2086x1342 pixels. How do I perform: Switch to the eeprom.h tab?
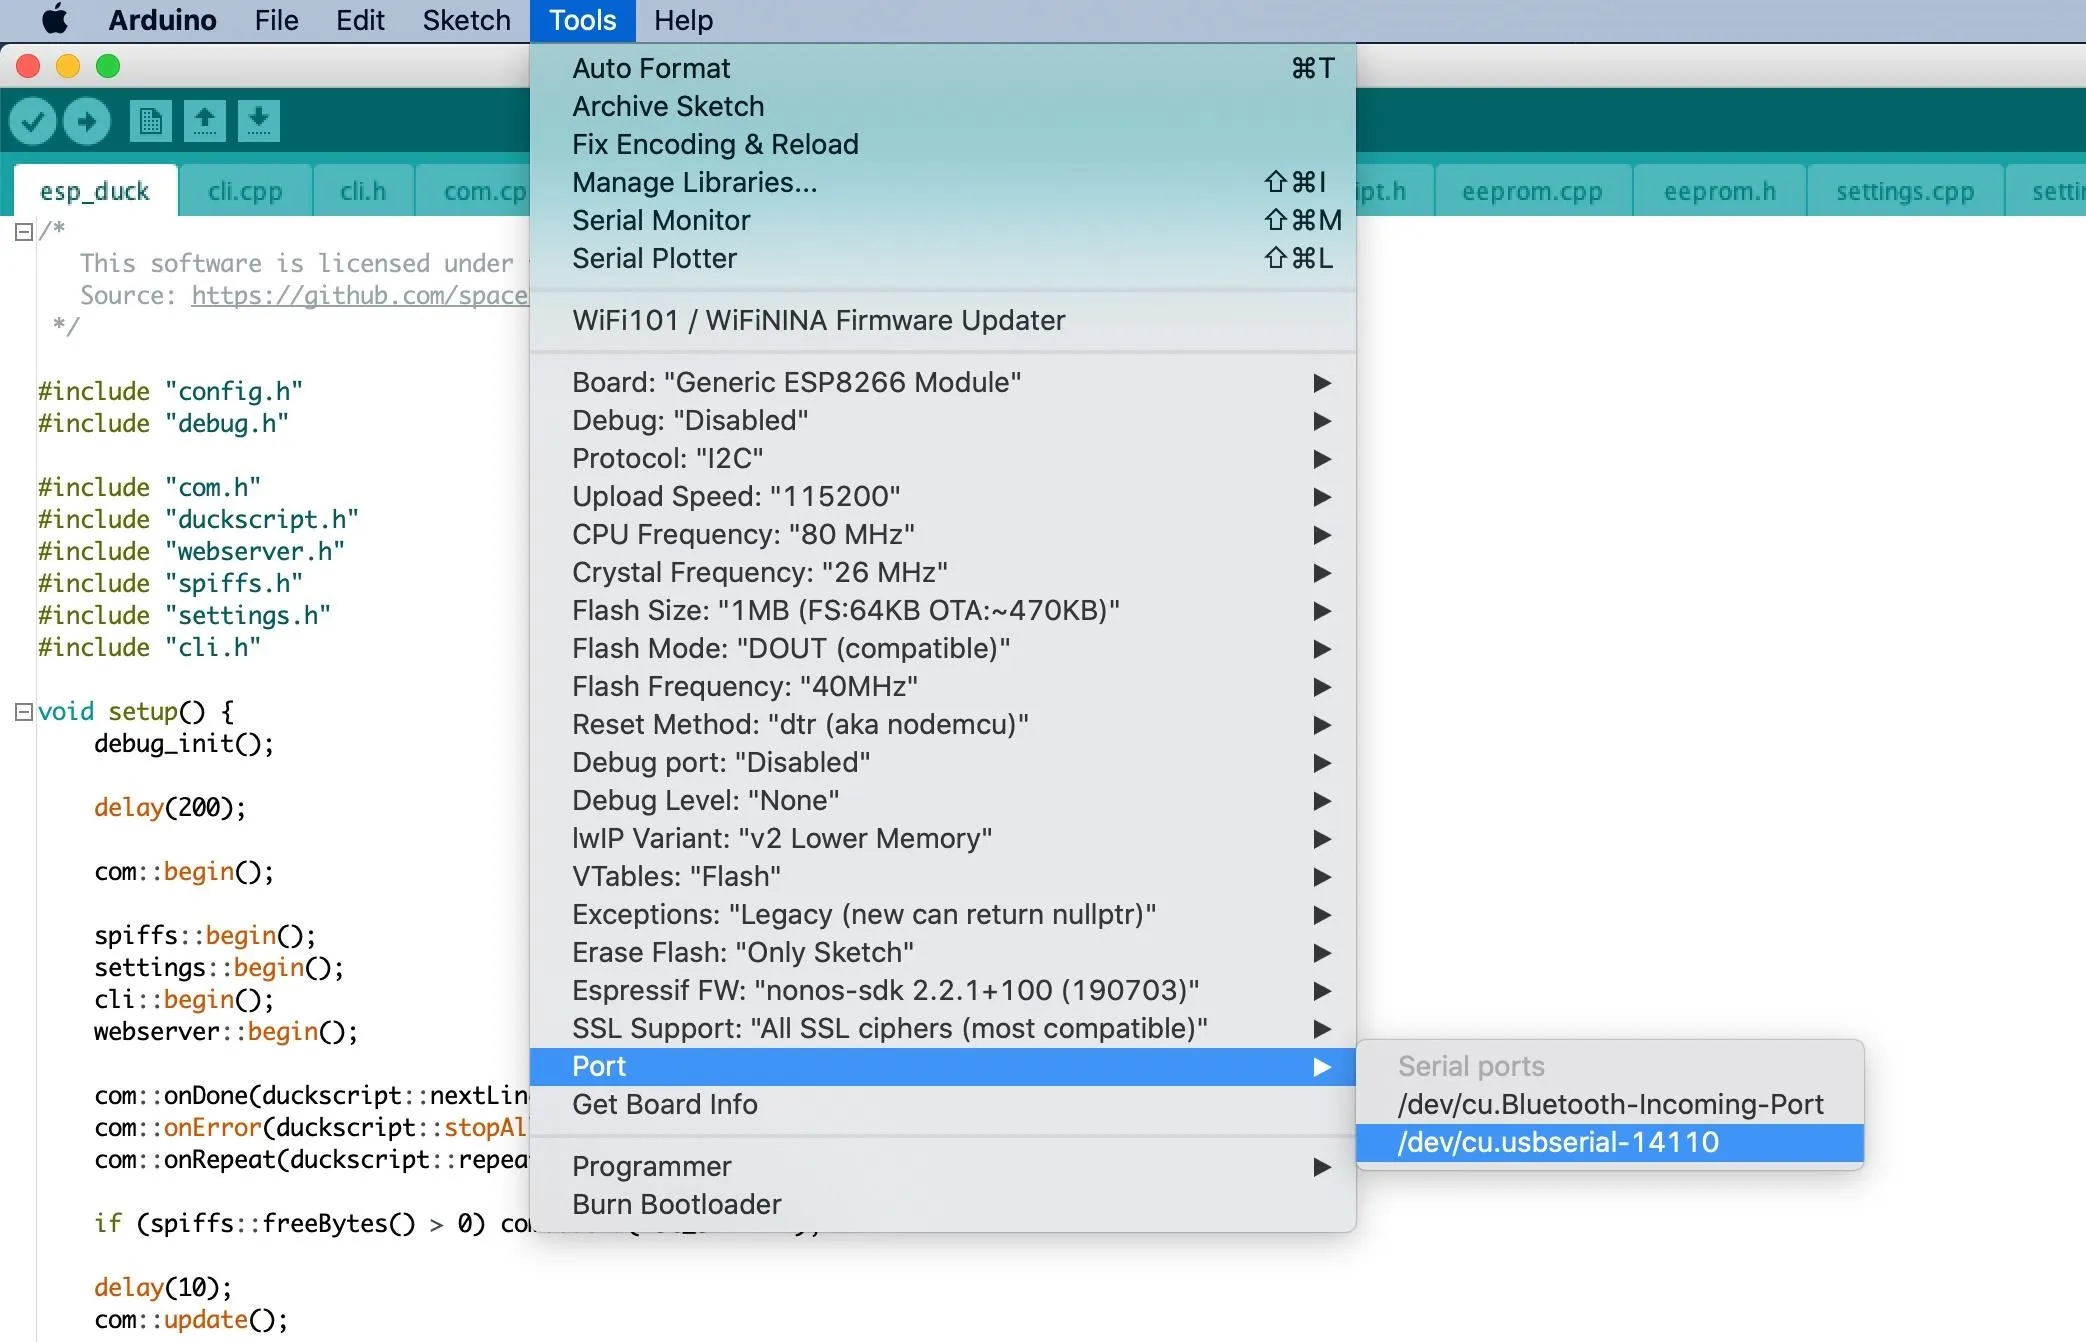(x=1720, y=191)
